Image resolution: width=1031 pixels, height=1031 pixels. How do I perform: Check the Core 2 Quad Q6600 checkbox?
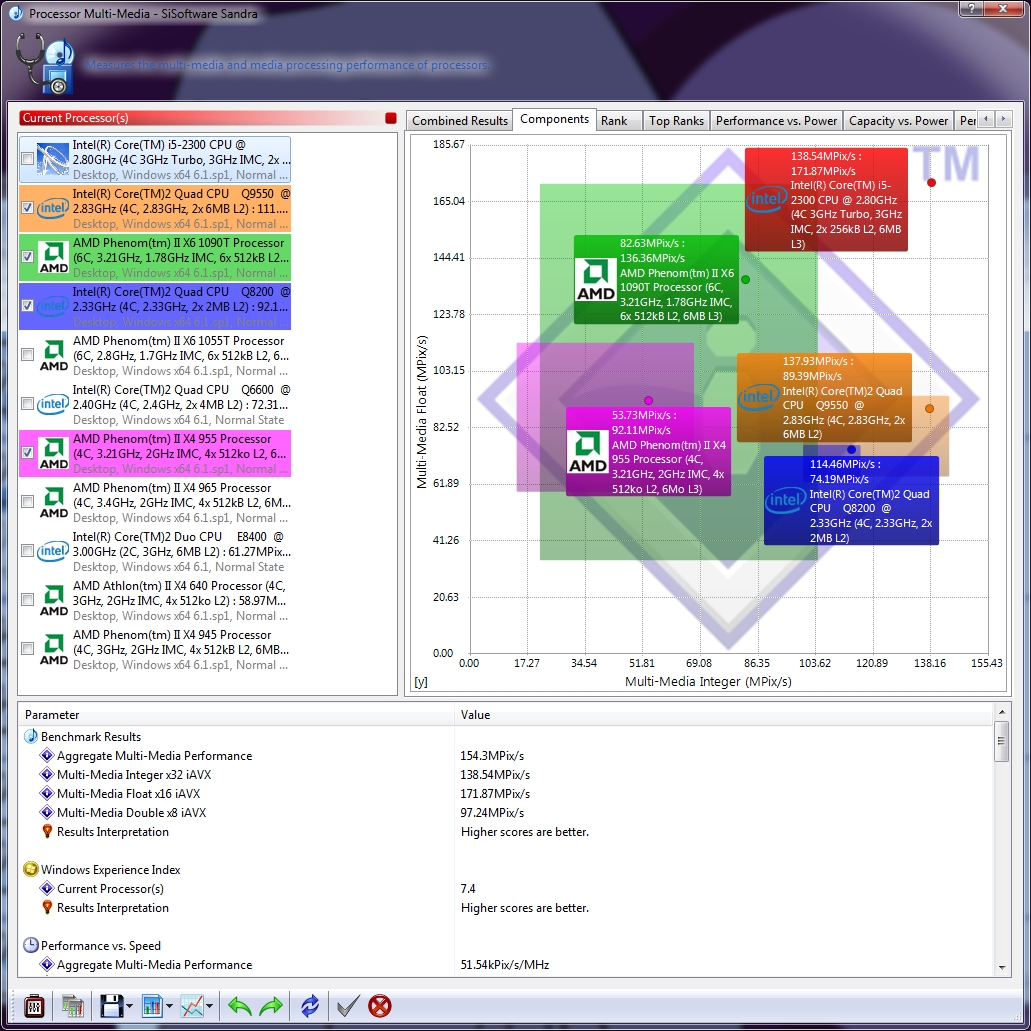(x=28, y=404)
